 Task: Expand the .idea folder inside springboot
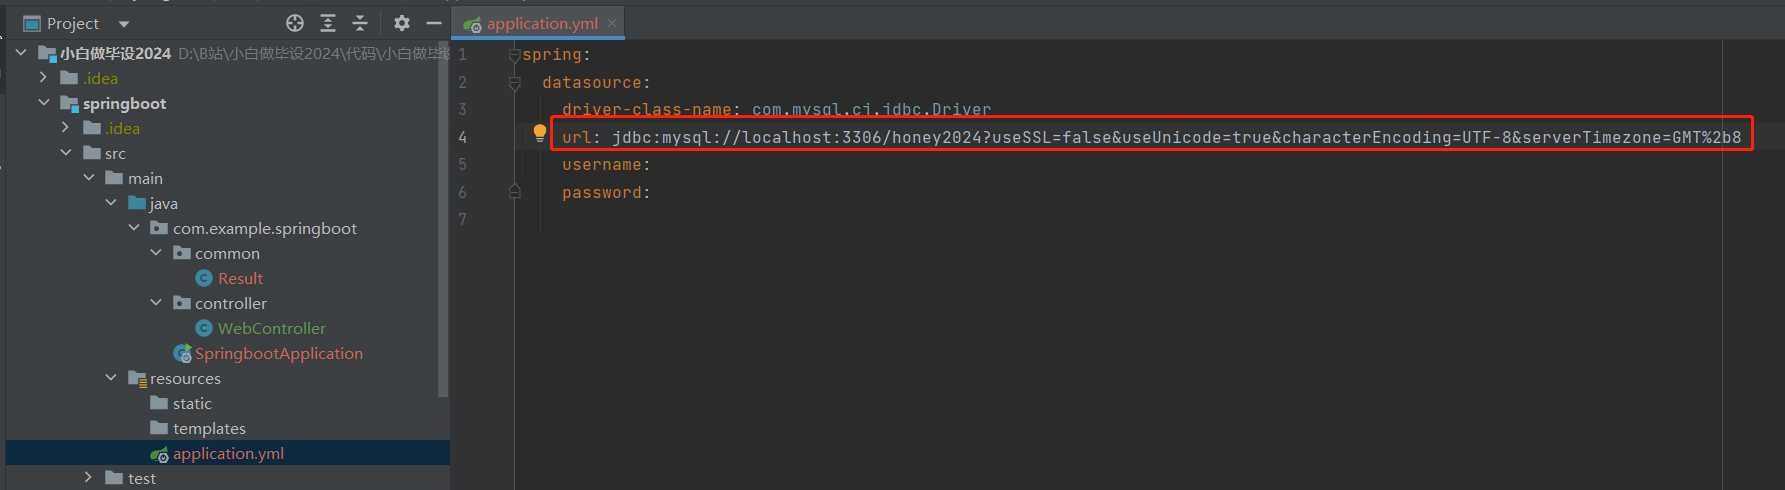click(x=66, y=127)
